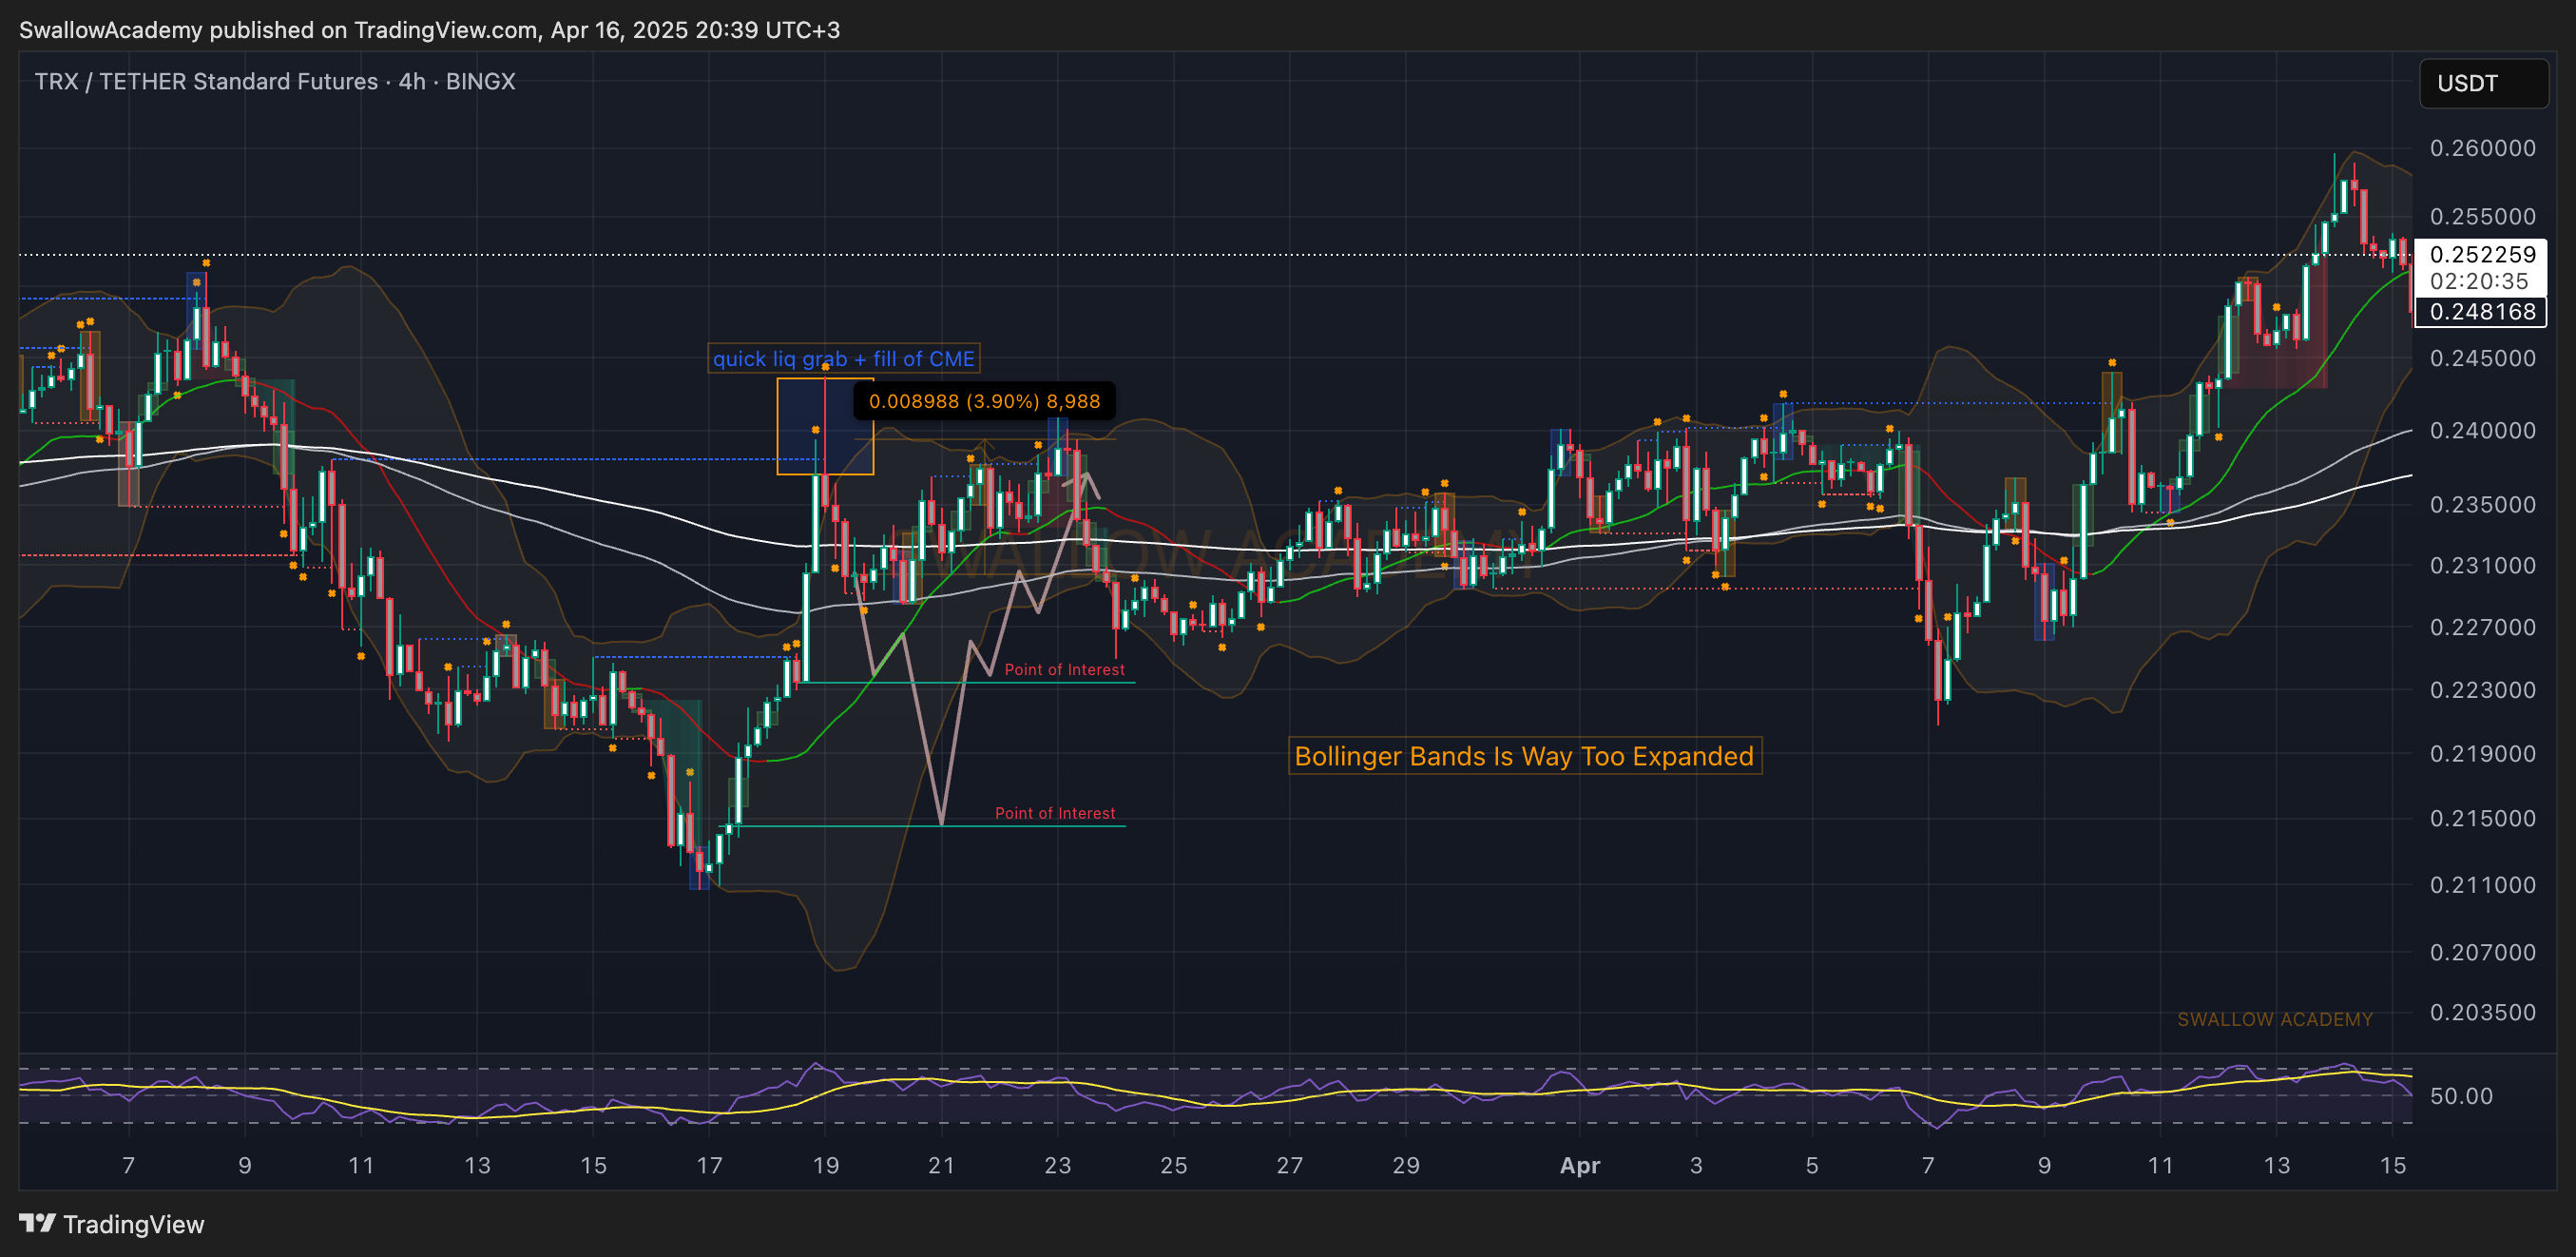
Task: Click date 29 on time axis
Action: (x=1406, y=1165)
